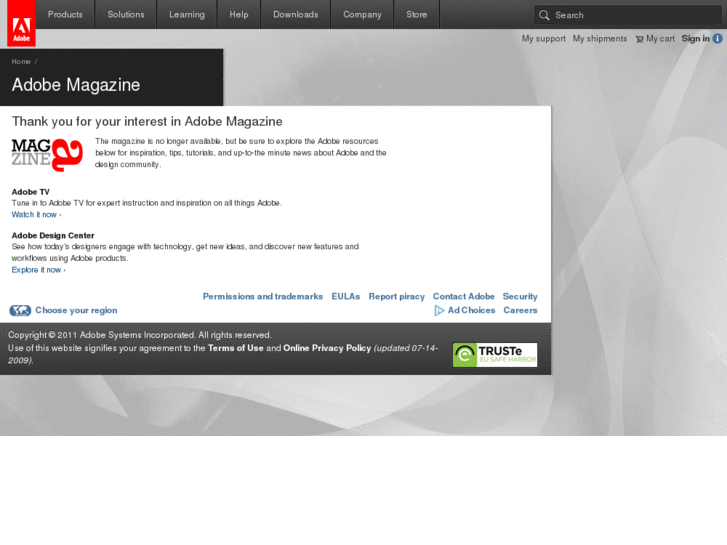This screenshot has width=727, height=545.
Task: Click the red Adobe logo
Action: pyautogui.click(x=21, y=23)
